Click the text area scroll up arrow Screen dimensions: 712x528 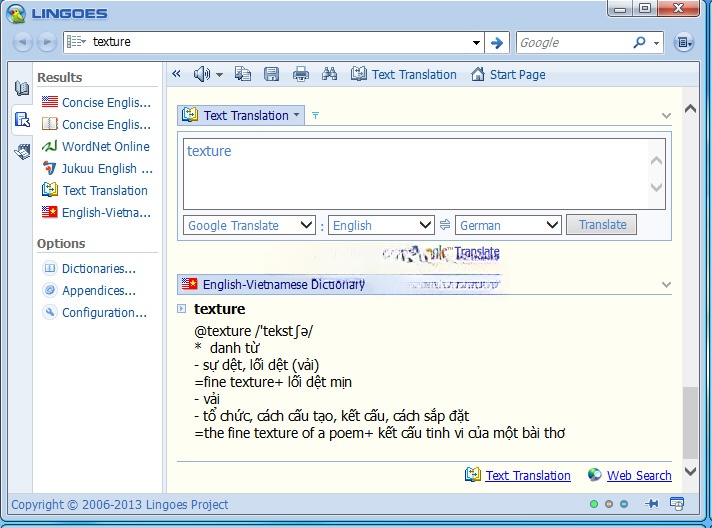(x=656, y=161)
